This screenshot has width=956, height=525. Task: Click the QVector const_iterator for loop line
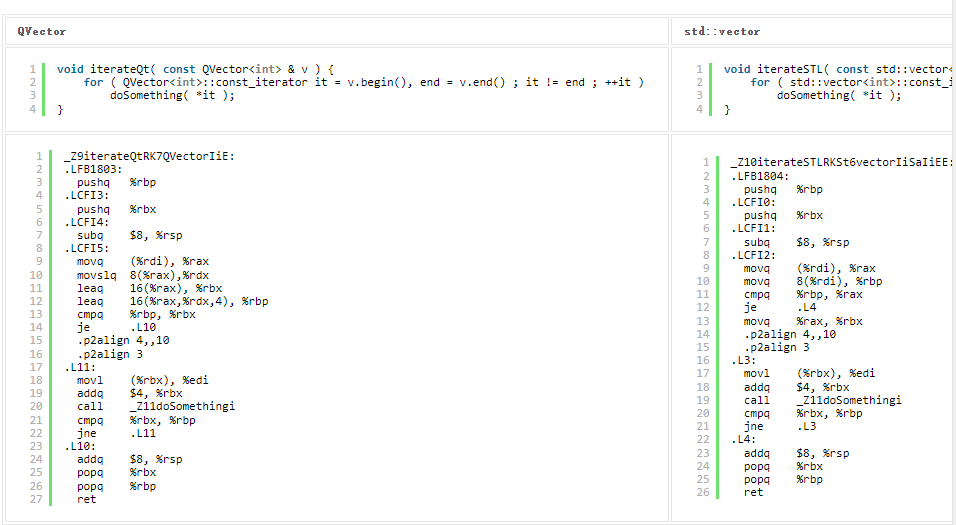click(363, 82)
